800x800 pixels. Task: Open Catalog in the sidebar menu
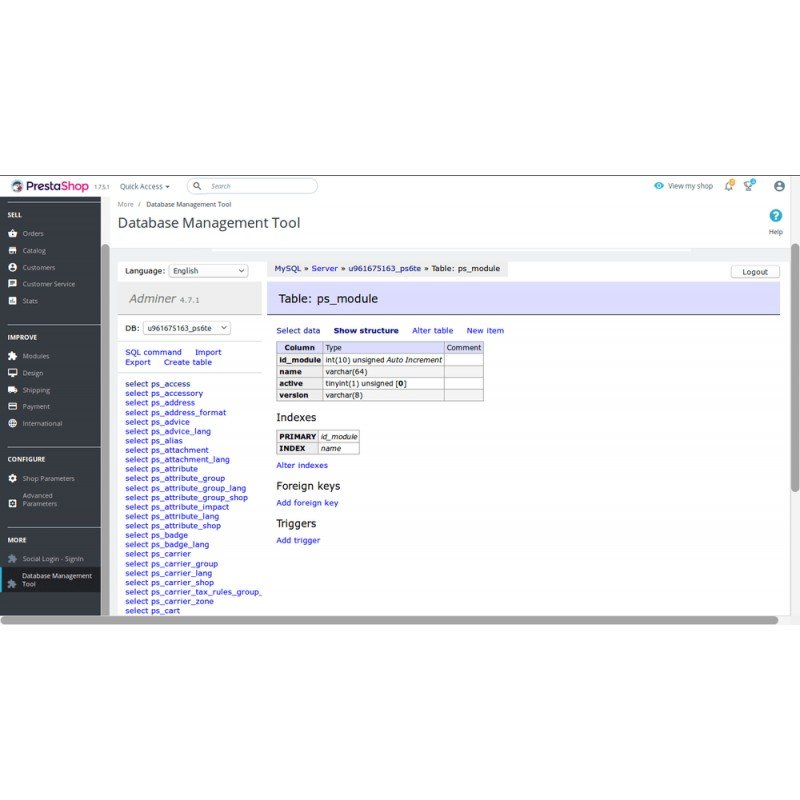point(34,251)
